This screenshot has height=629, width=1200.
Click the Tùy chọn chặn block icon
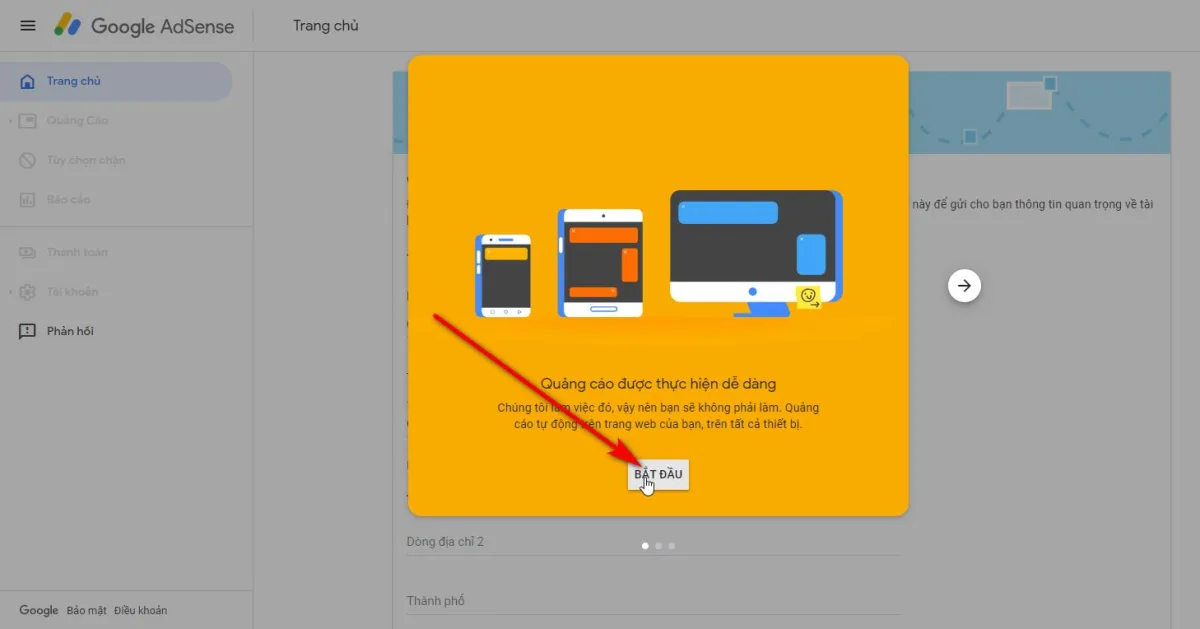(28, 160)
